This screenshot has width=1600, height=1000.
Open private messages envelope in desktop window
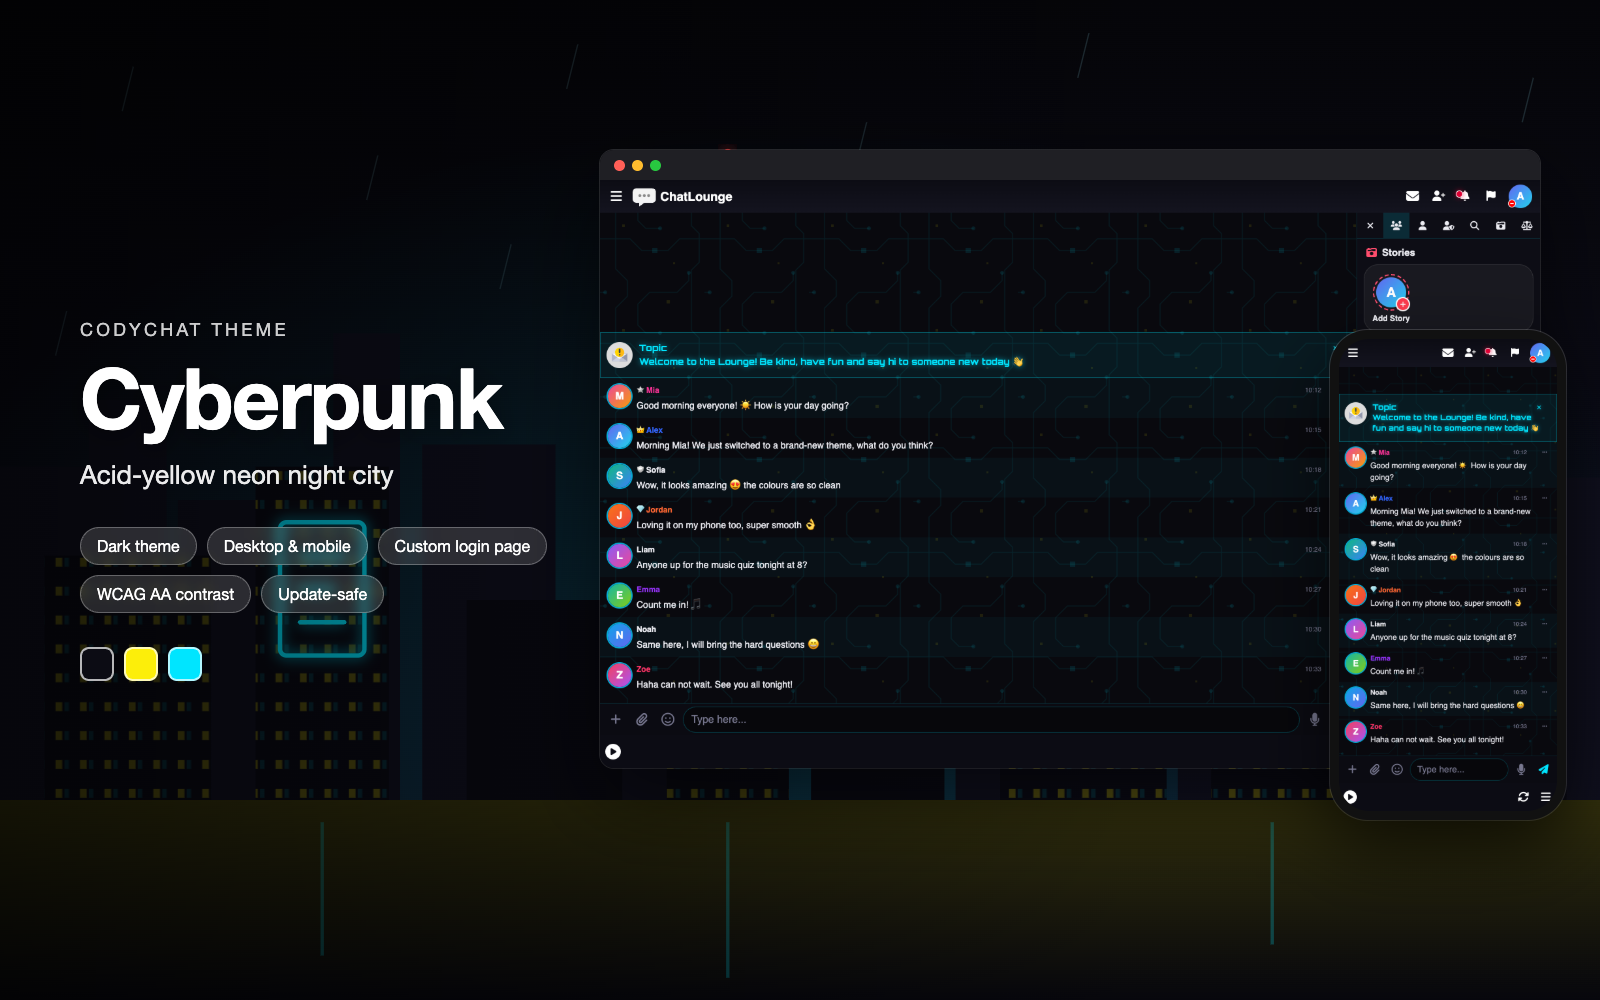tap(1412, 196)
